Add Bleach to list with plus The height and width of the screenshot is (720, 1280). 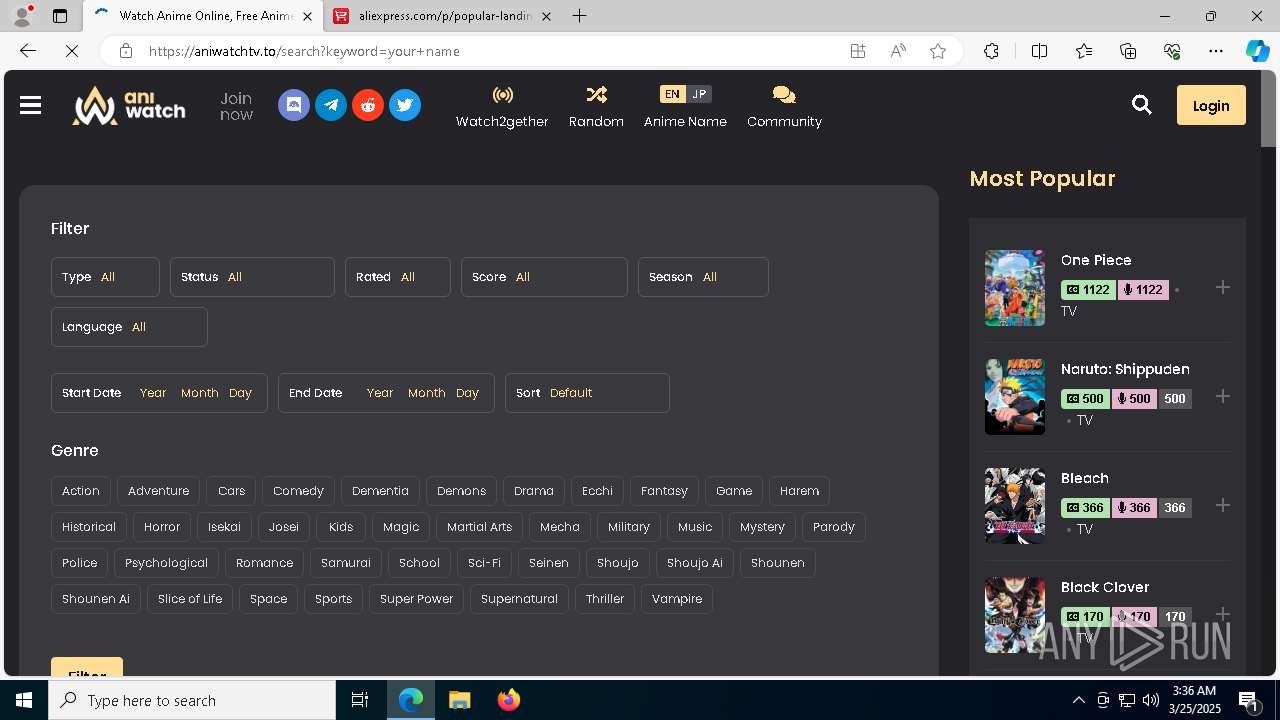click(1222, 506)
